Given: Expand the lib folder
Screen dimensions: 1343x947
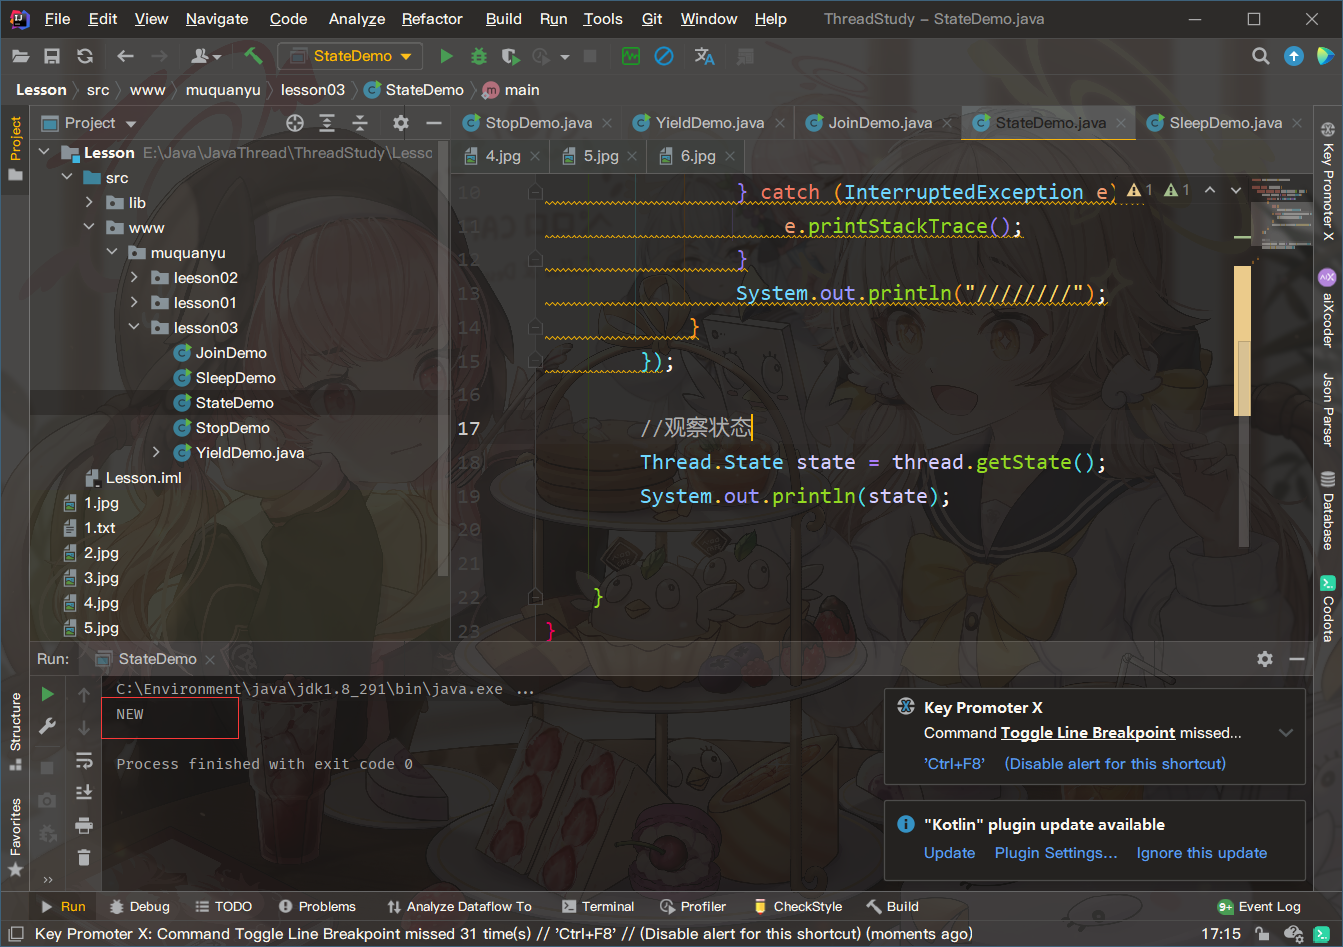Looking at the screenshot, I should (90, 203).
